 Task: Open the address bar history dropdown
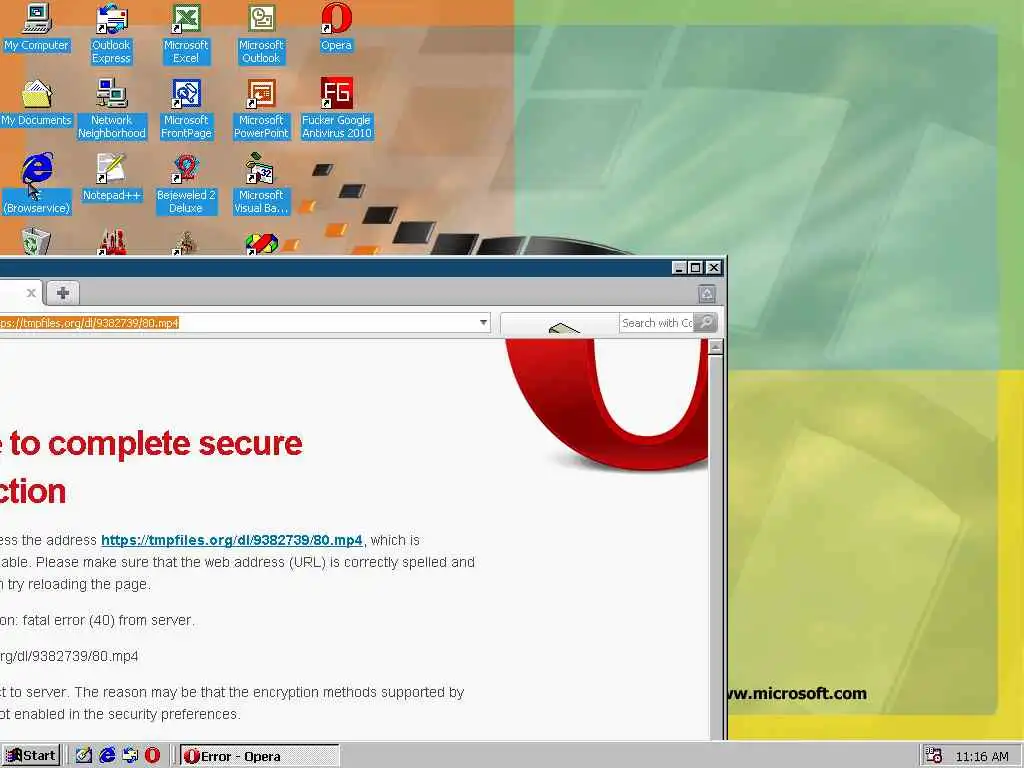(x=483, y=322)
